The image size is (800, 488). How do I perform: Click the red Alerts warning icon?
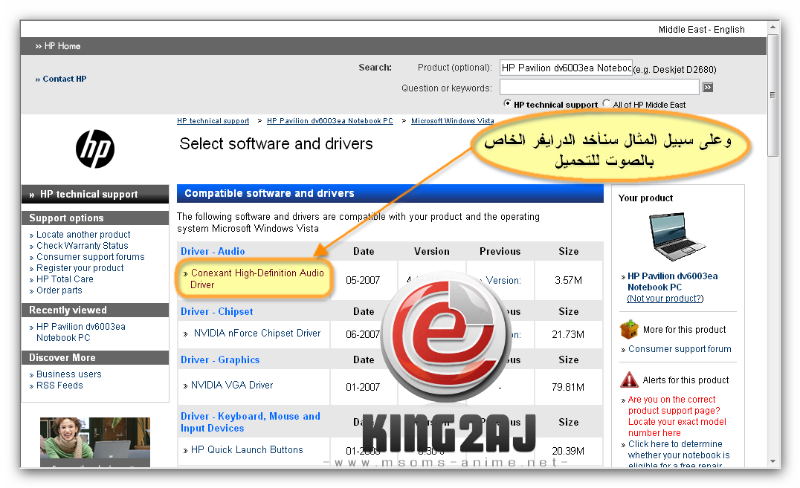click(628, 380)
